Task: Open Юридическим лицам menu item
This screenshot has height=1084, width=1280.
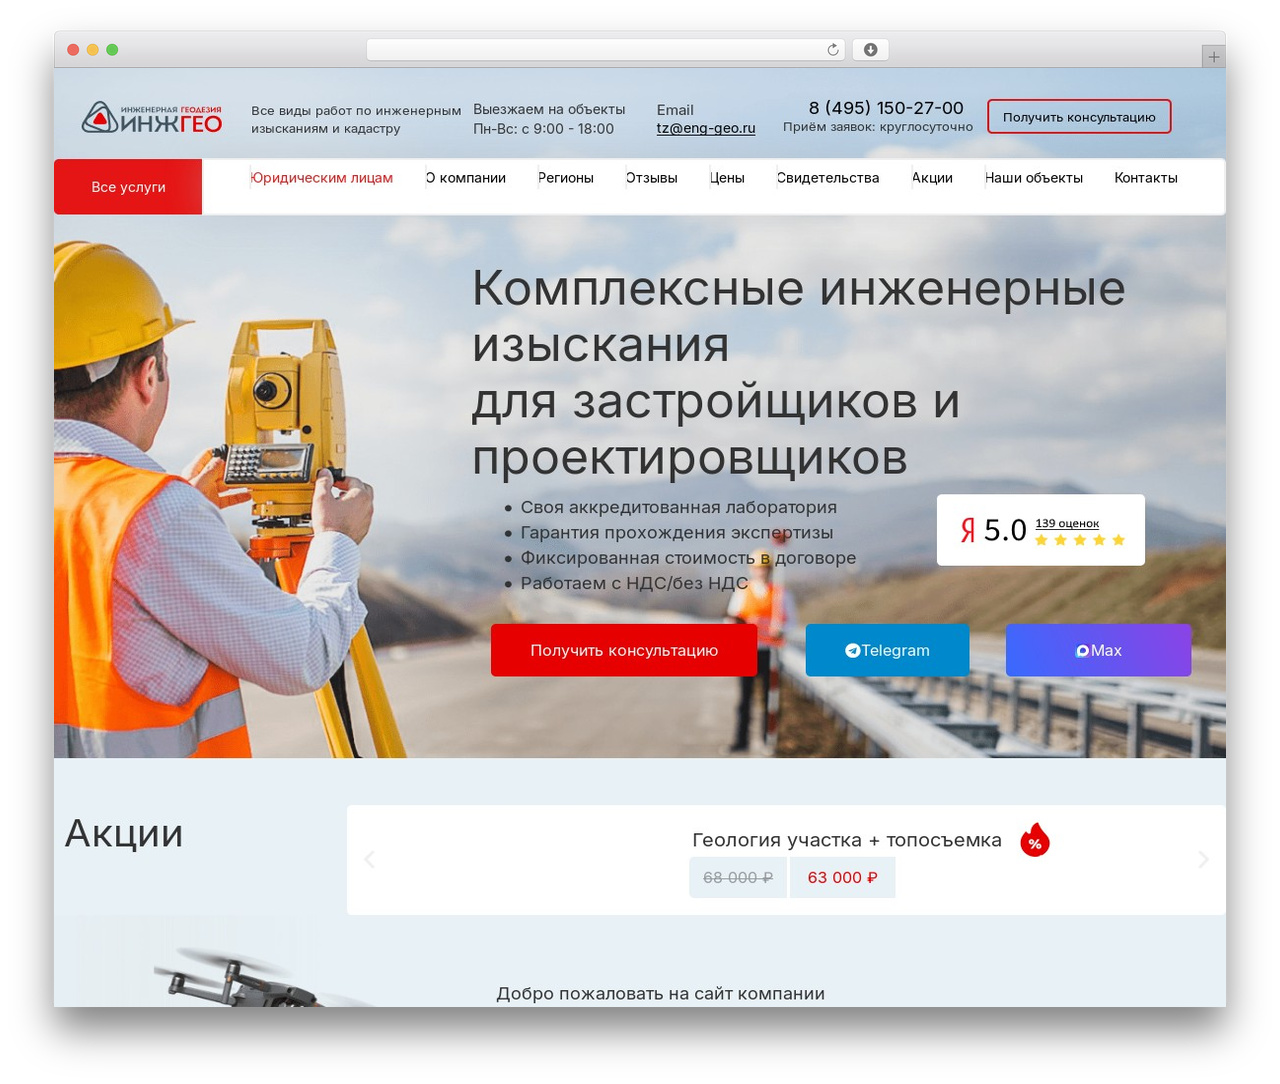Action: pos(321,178)
